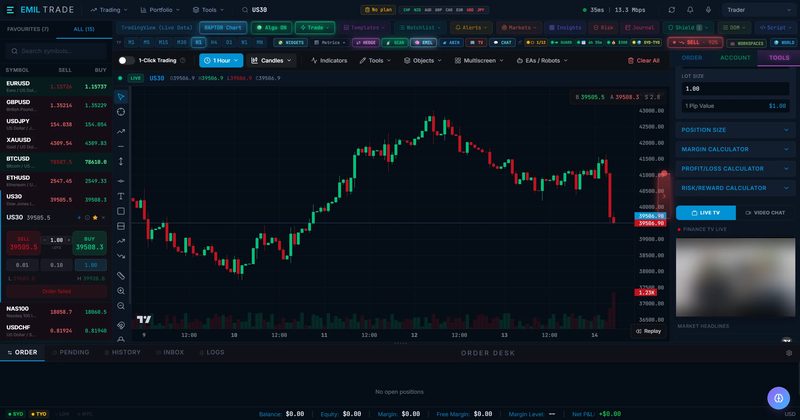This screenshot has width=800, height=420.
Task: Open the Multiscreen dropdown
Action: [x=479, y=60]
